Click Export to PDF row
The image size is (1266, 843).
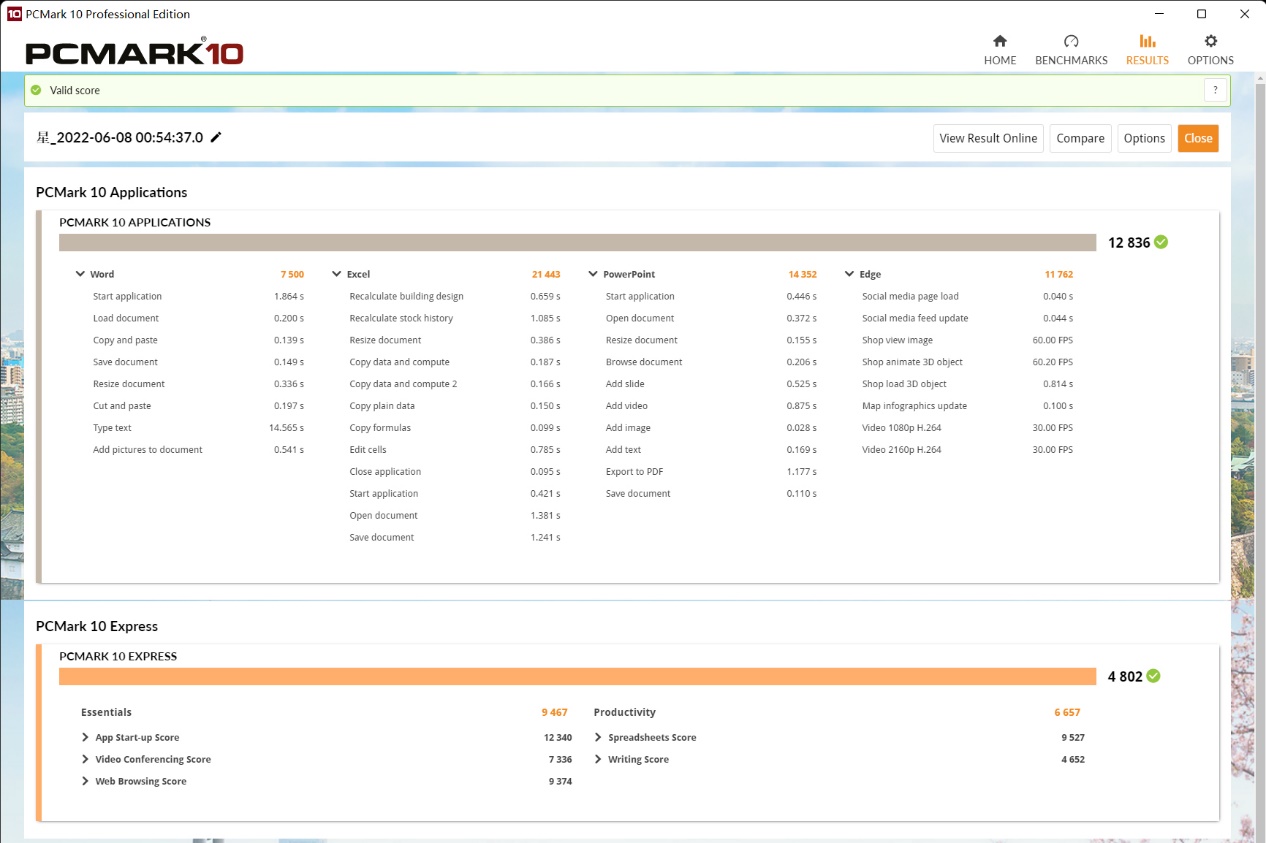711,472
